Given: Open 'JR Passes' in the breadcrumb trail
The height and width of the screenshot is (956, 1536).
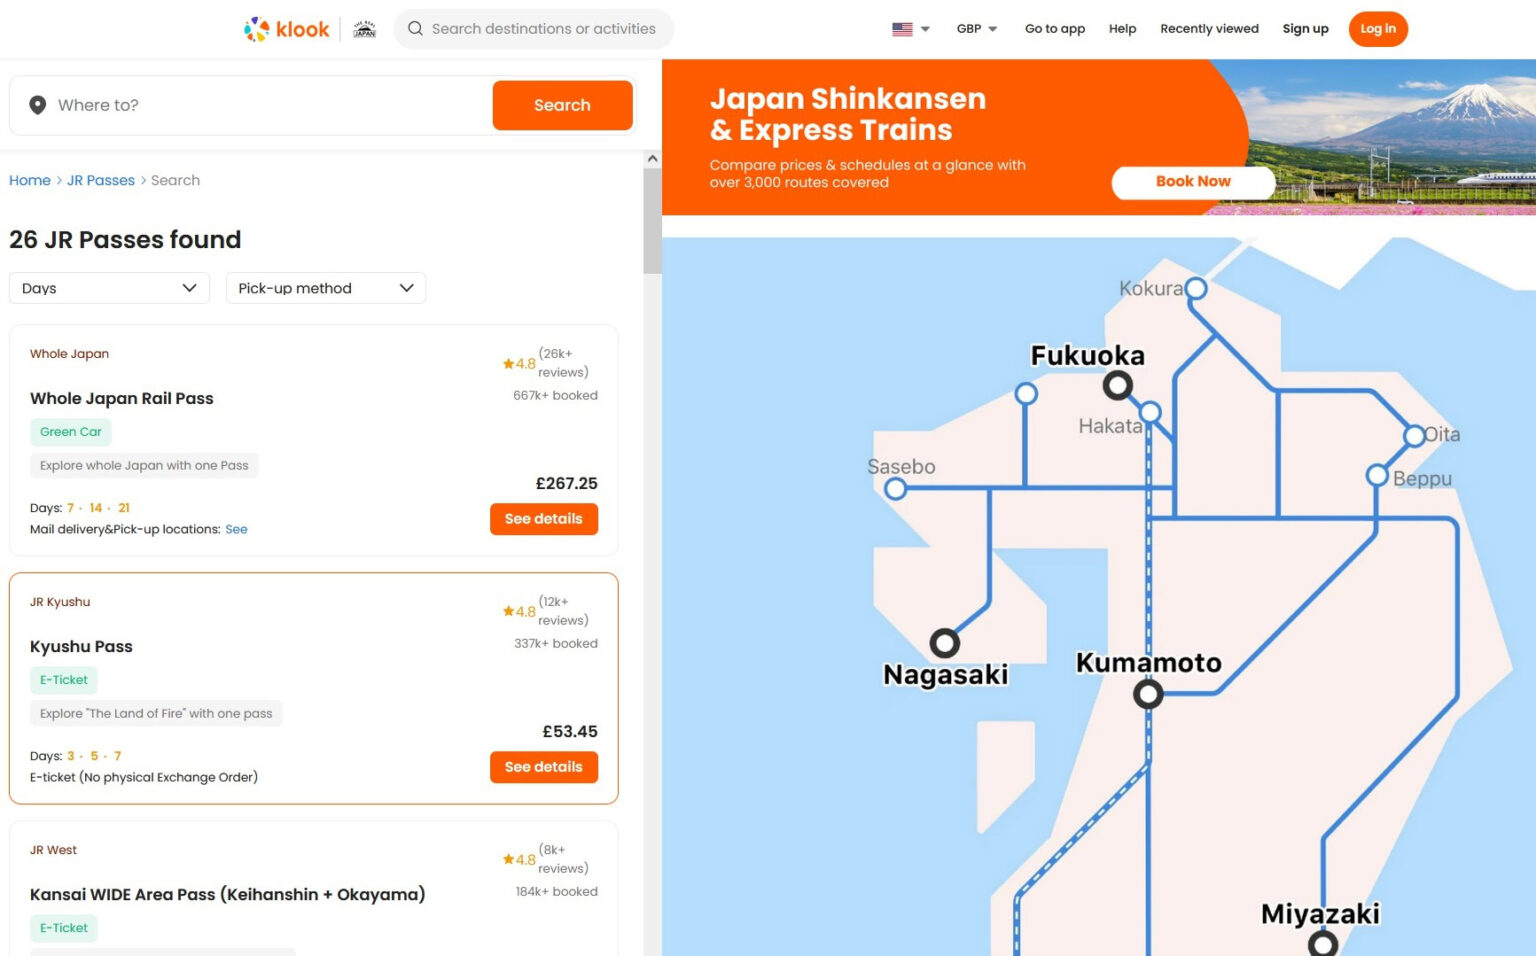Looking at the screenshot, I should (100, 180).
